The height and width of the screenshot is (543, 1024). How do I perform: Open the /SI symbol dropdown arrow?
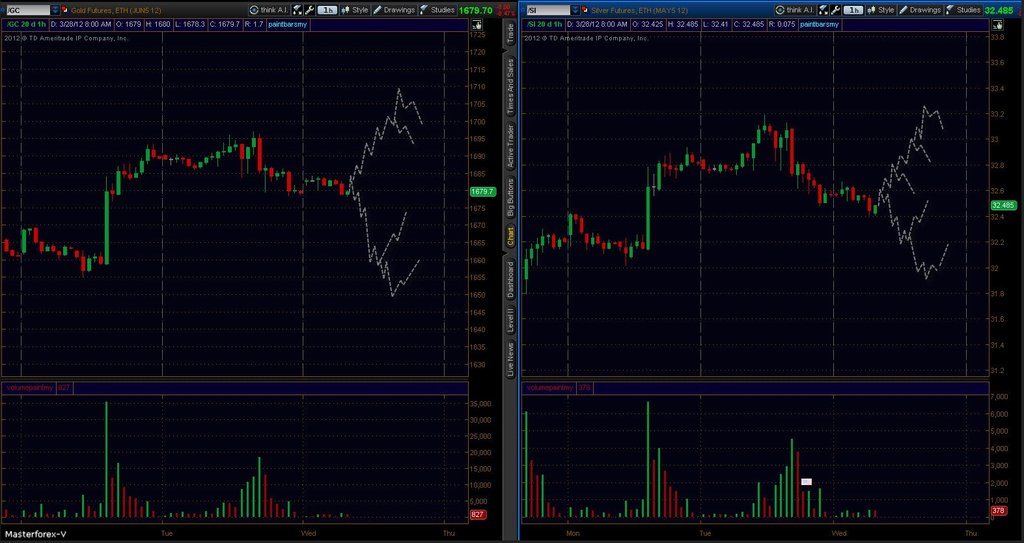tap(575, 10)
